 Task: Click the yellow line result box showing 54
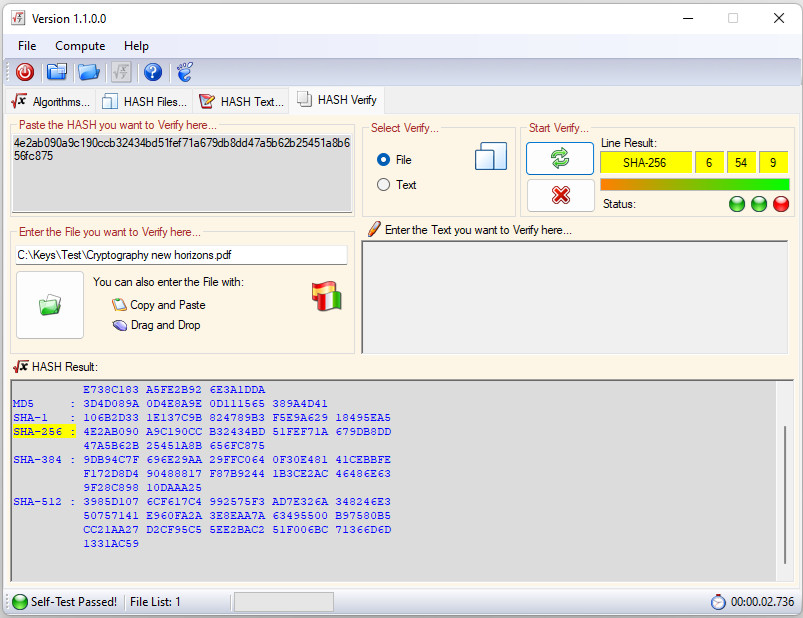[741, 163]
